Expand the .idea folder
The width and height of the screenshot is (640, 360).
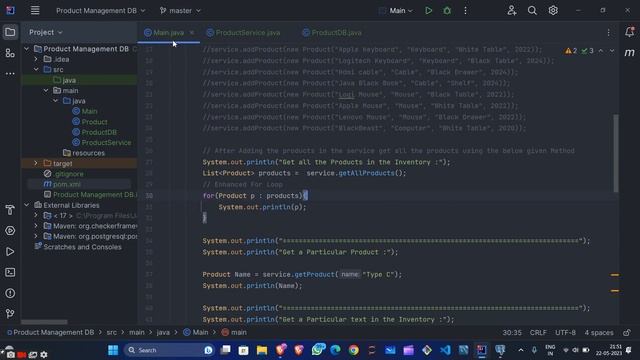point(36,59)
